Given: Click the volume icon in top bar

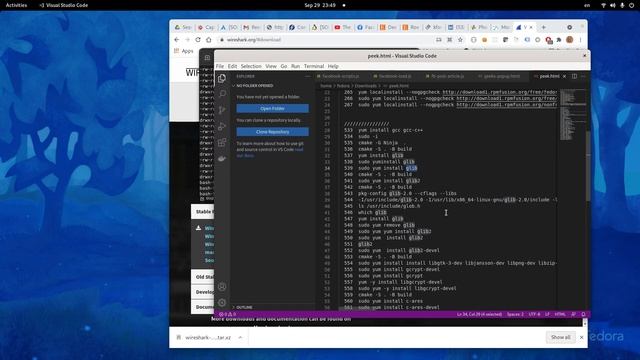Looking at the screenshot, I should tap(613, 5).
